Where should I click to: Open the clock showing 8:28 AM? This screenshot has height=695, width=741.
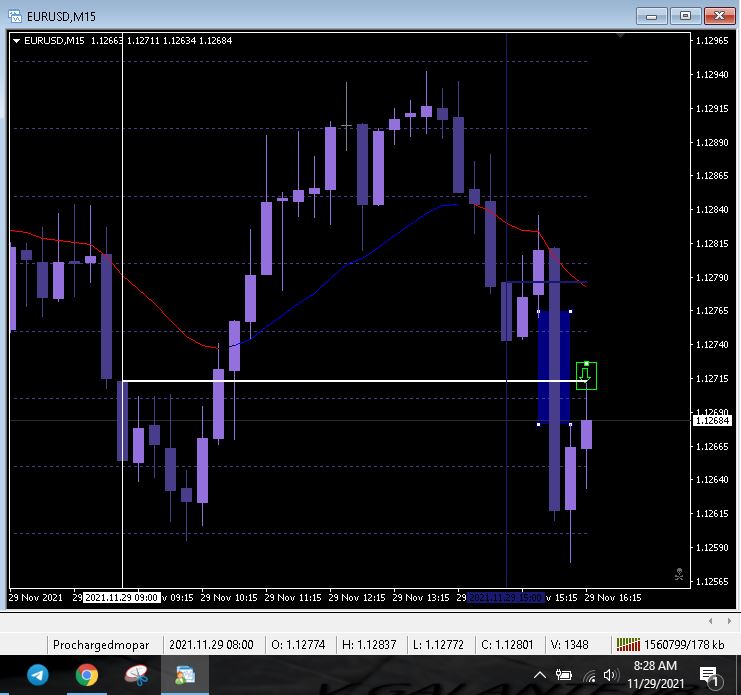(x=655, y=675)
